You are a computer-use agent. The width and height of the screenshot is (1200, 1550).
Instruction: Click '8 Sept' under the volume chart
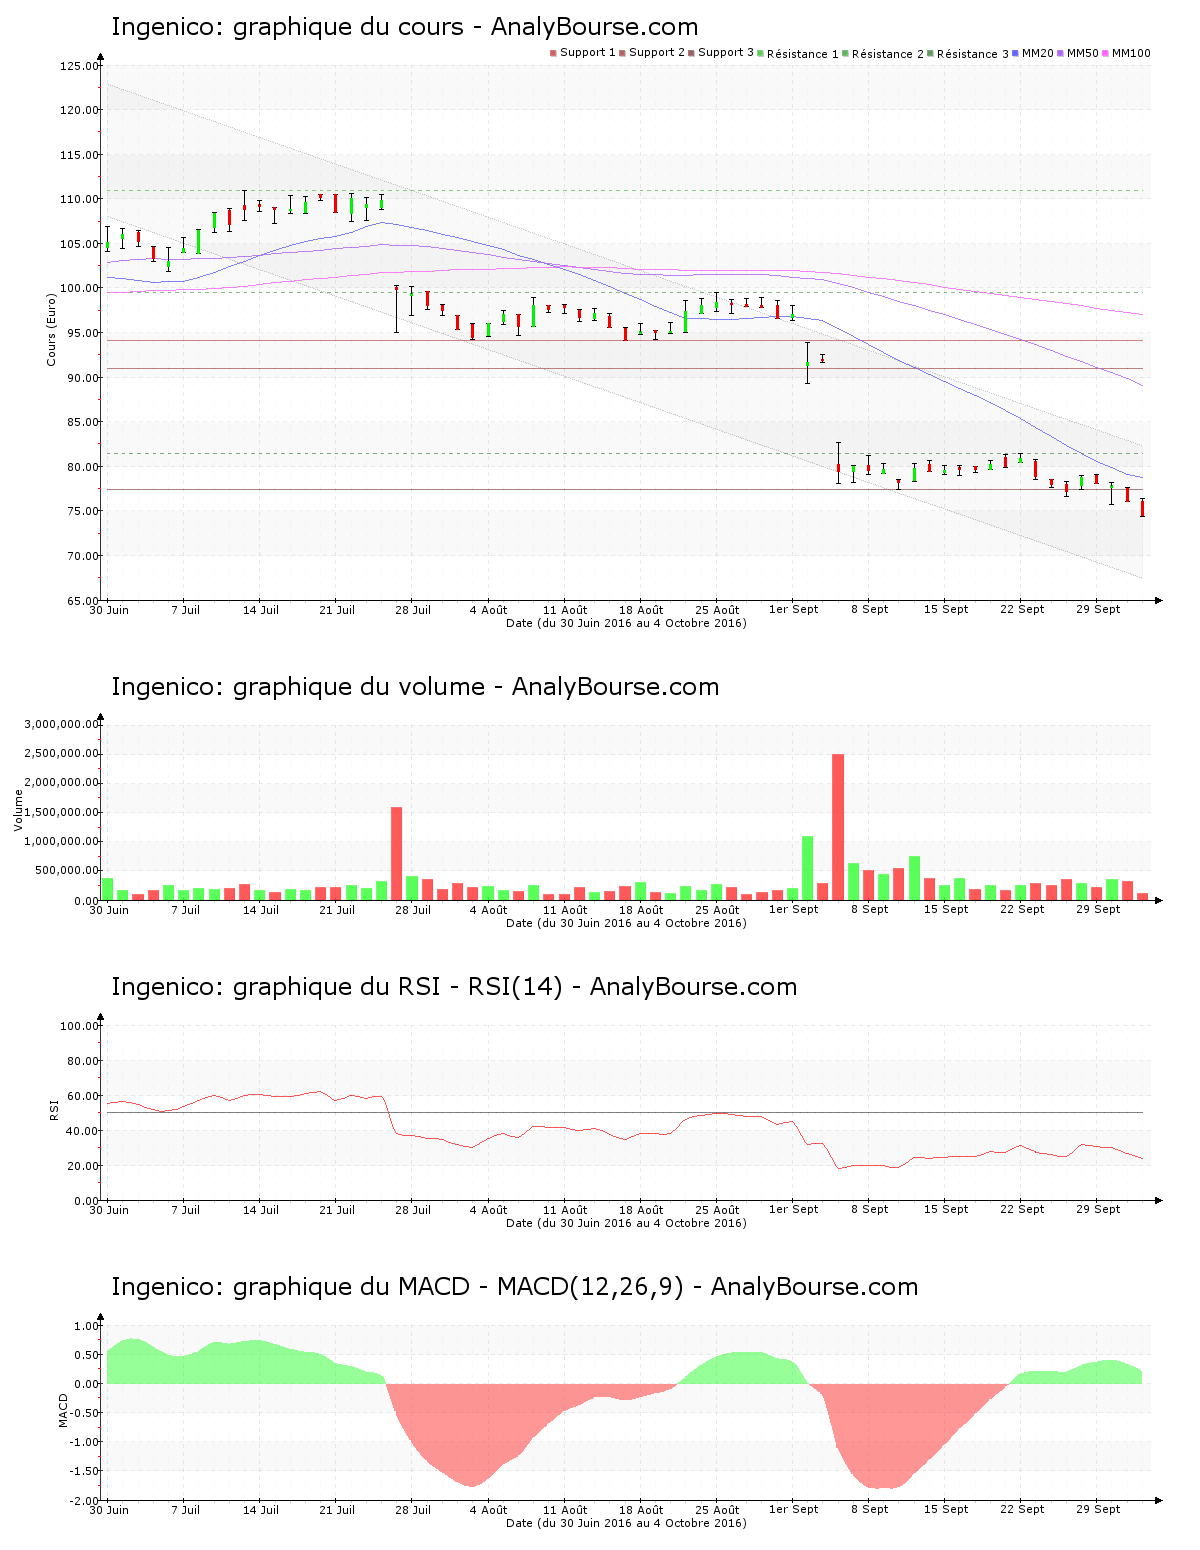pyautogui.click(x=869, y=910)
